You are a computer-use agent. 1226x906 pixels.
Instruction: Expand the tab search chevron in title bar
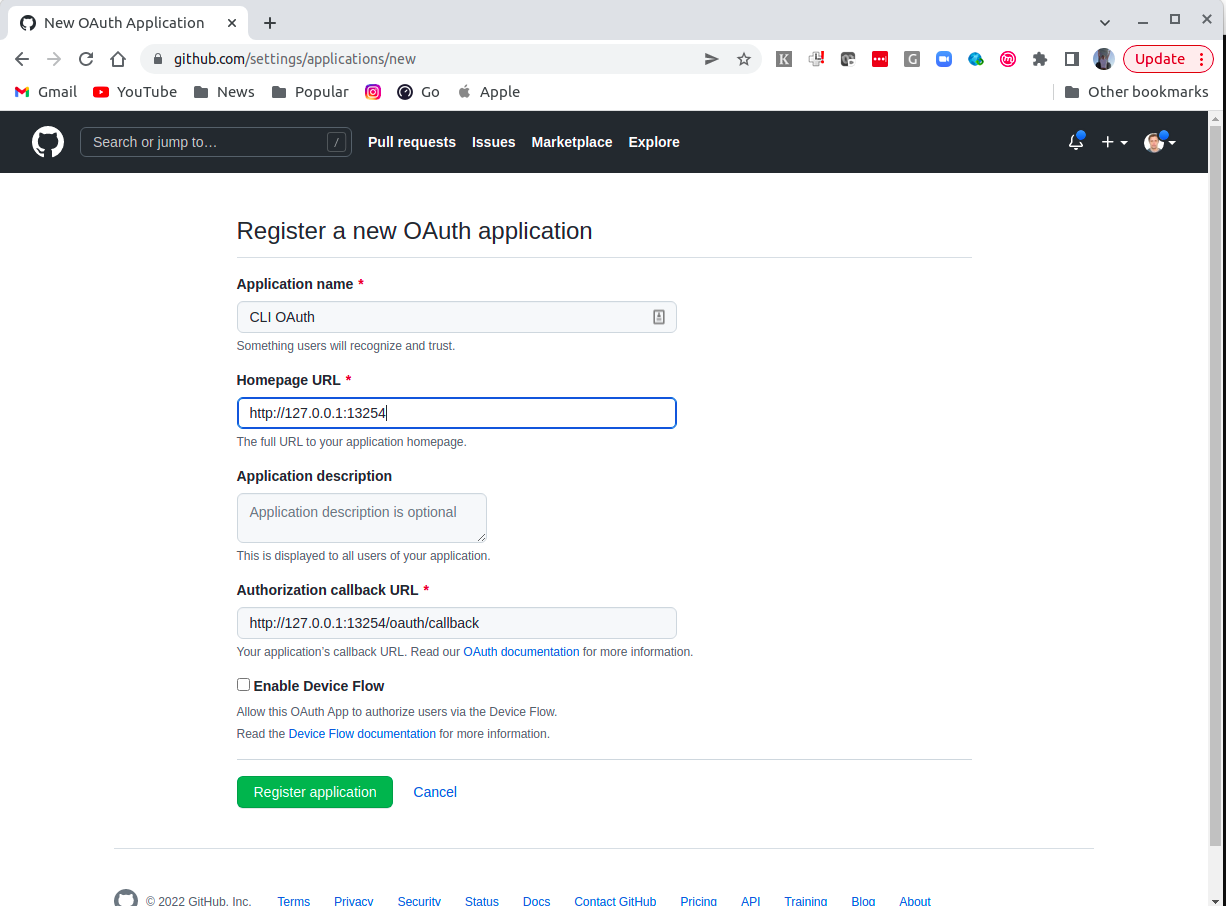(1105, 22)
